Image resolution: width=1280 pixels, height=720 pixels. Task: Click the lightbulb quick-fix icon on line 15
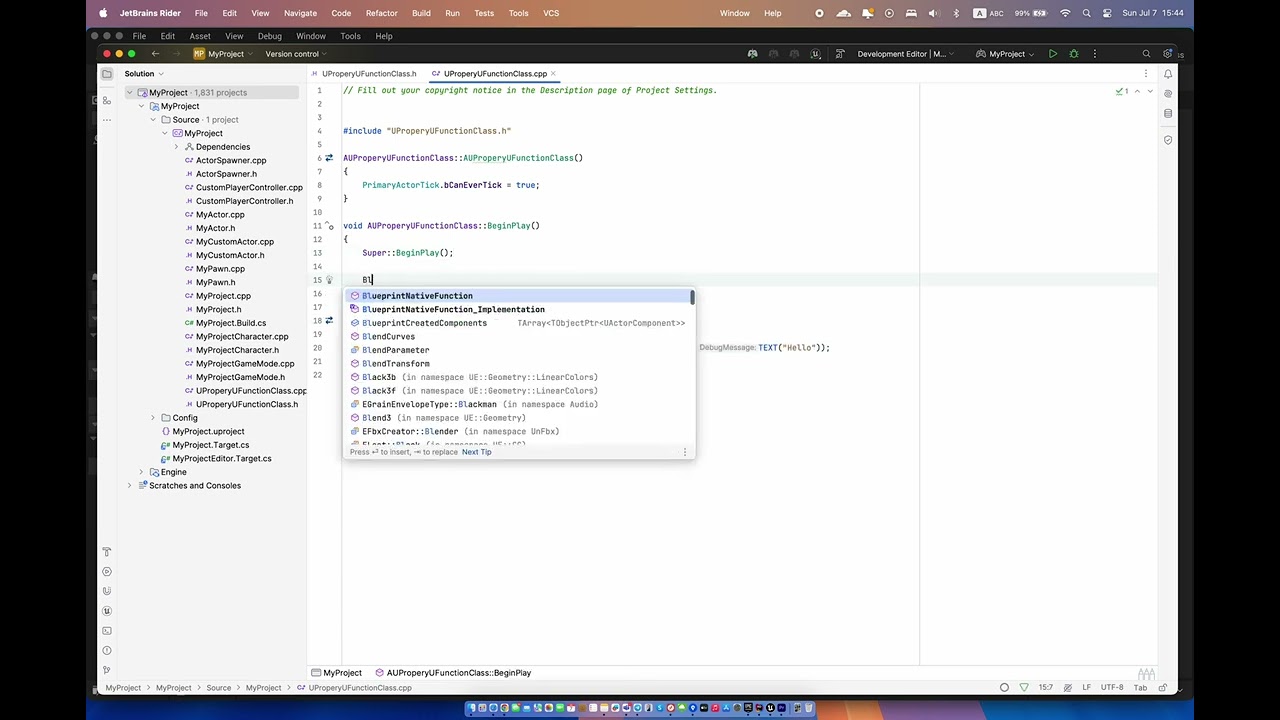pos(329,280)
